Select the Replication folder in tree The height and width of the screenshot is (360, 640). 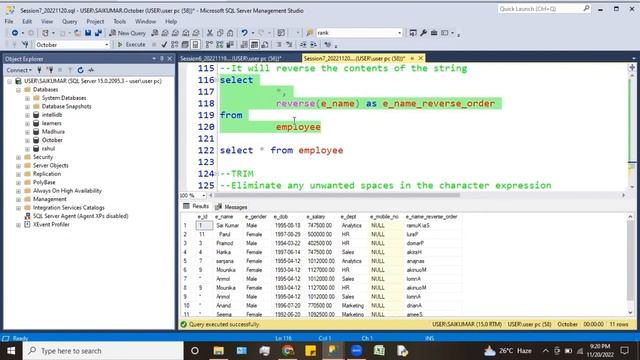click(x=47, y=174)
